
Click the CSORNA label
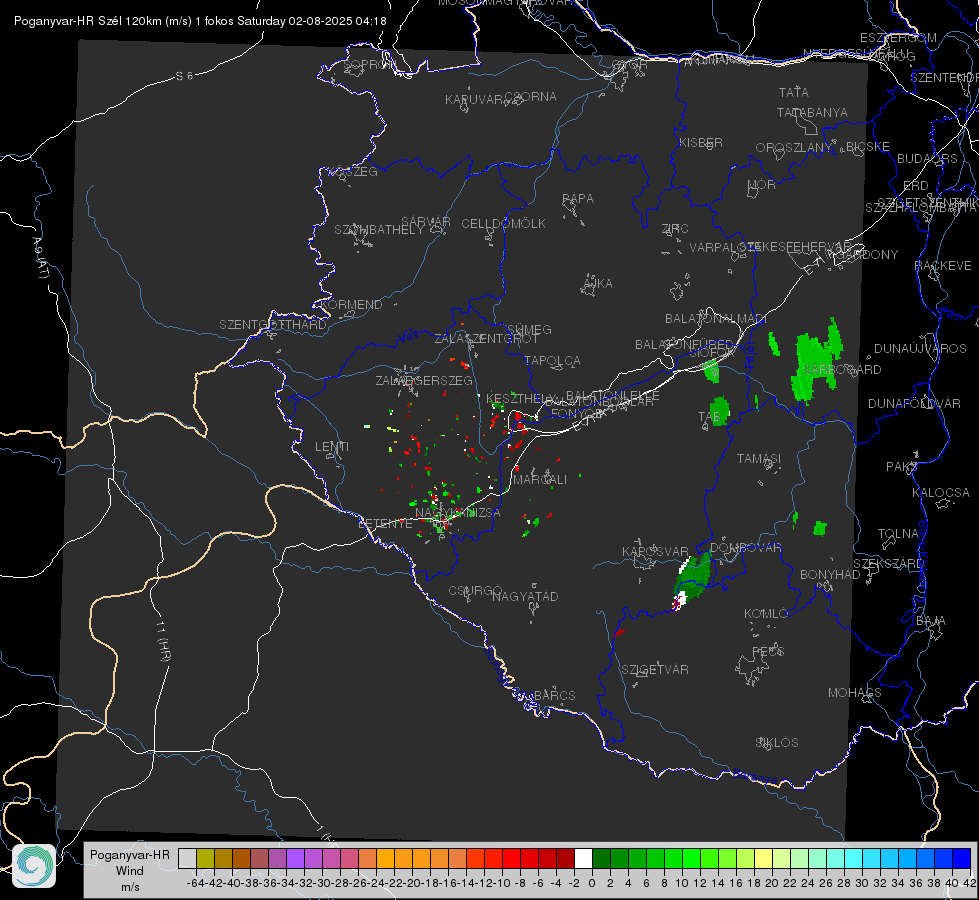pos(531,97)
